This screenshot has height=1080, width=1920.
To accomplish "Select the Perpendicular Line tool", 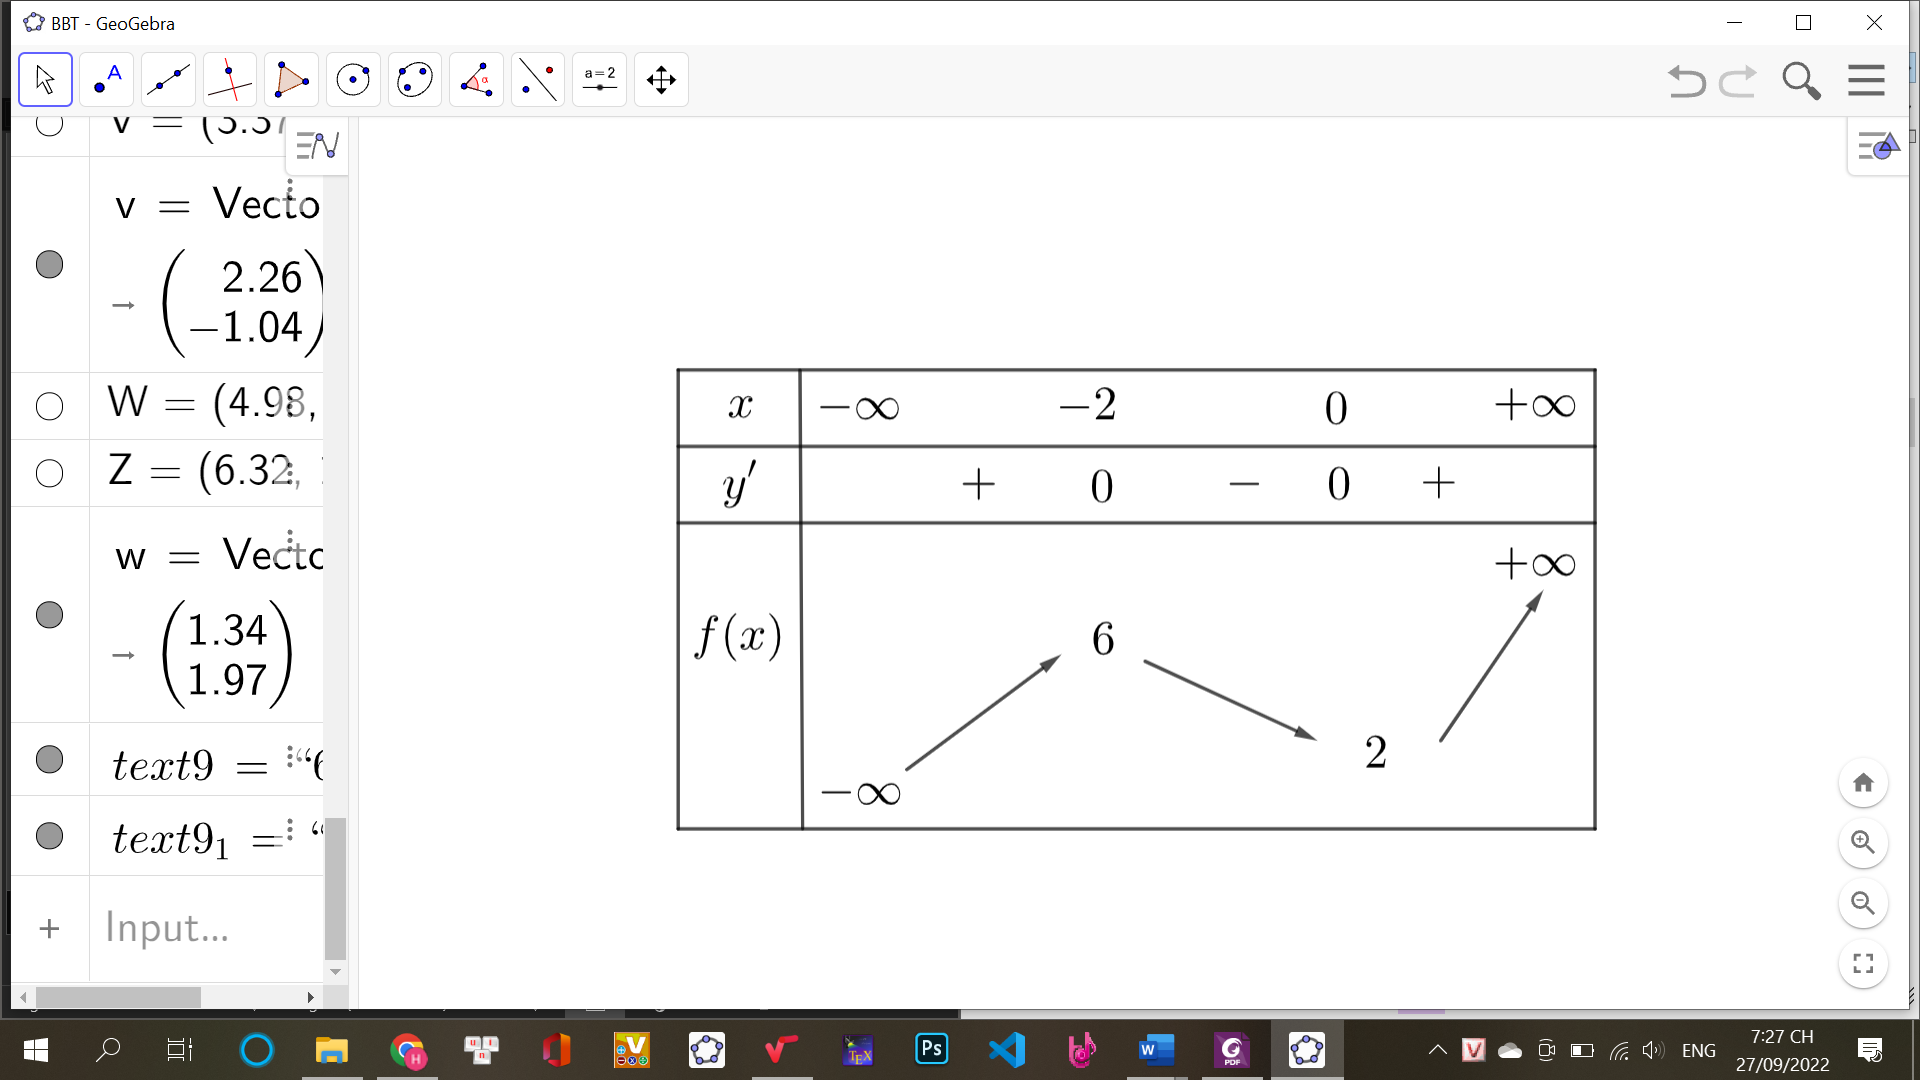I will (230, 80).
